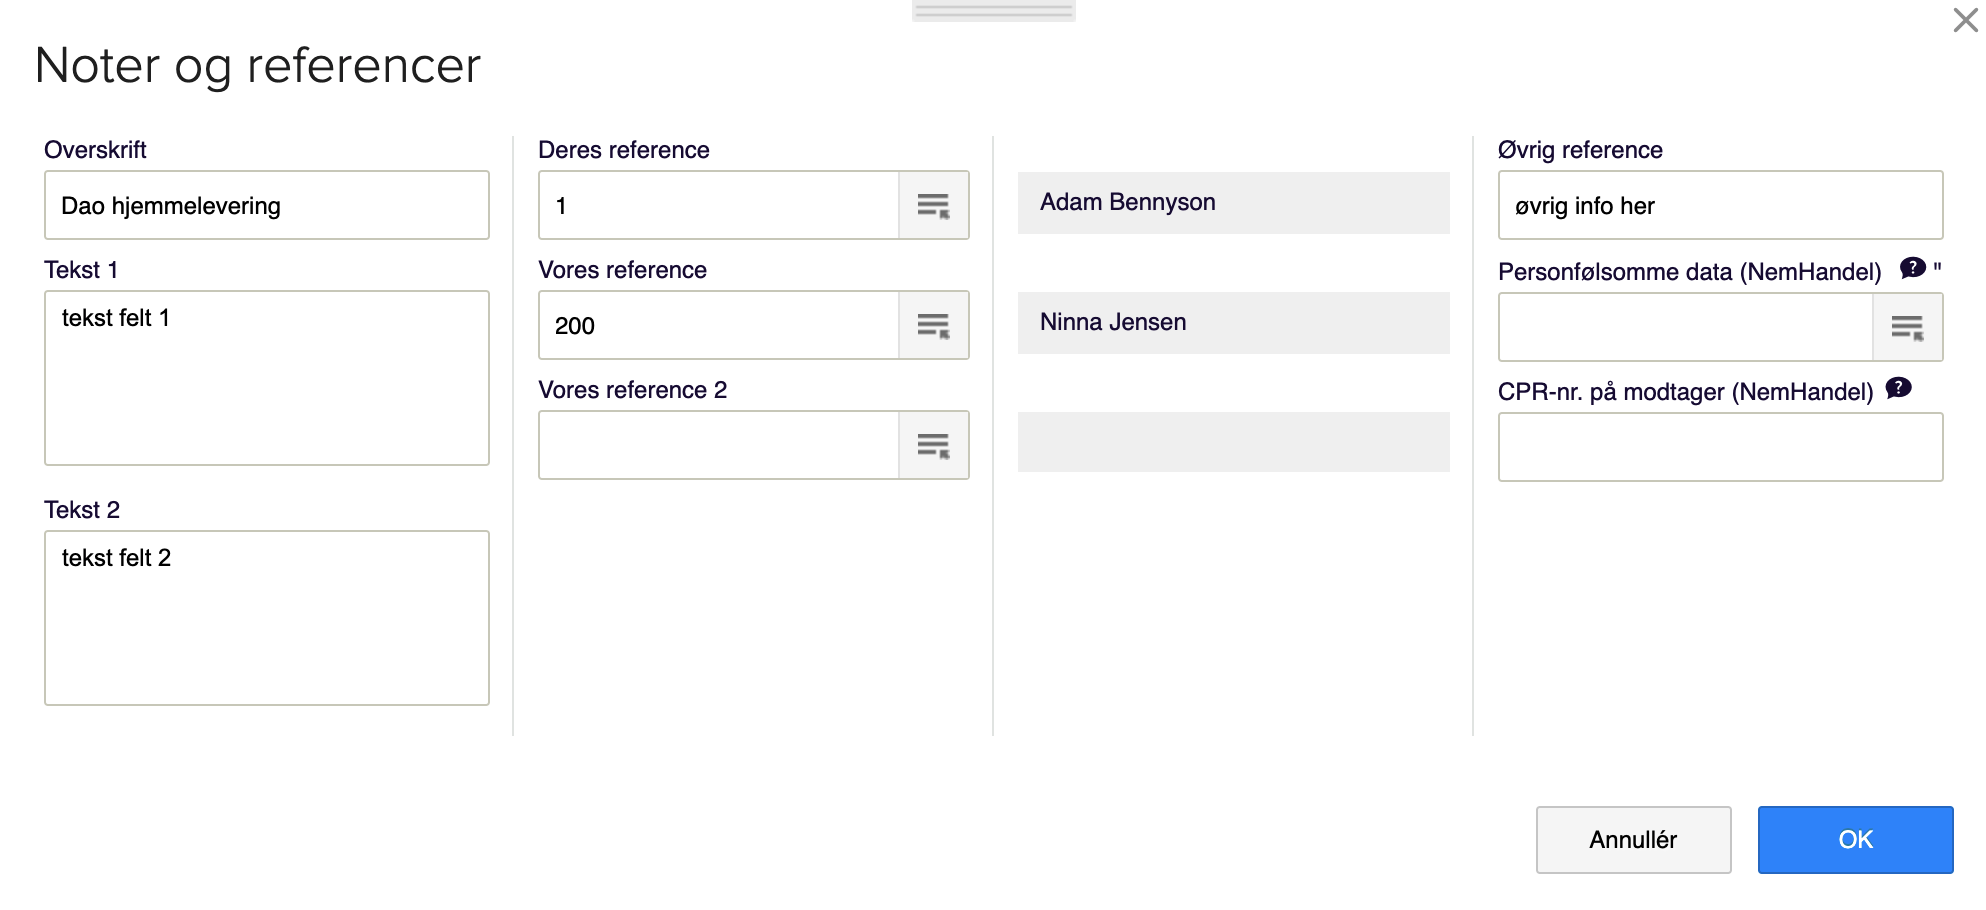This screenshot has height=910, width=1986.
Task: Open lookup for Personfølsomme data field
Action: [1907, 327]
